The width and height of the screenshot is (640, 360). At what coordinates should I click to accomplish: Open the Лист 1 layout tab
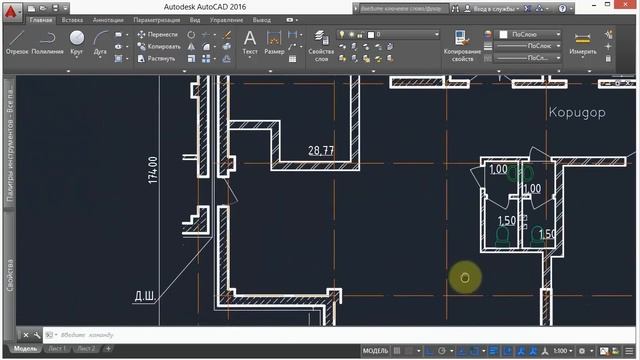pos(57,349)
